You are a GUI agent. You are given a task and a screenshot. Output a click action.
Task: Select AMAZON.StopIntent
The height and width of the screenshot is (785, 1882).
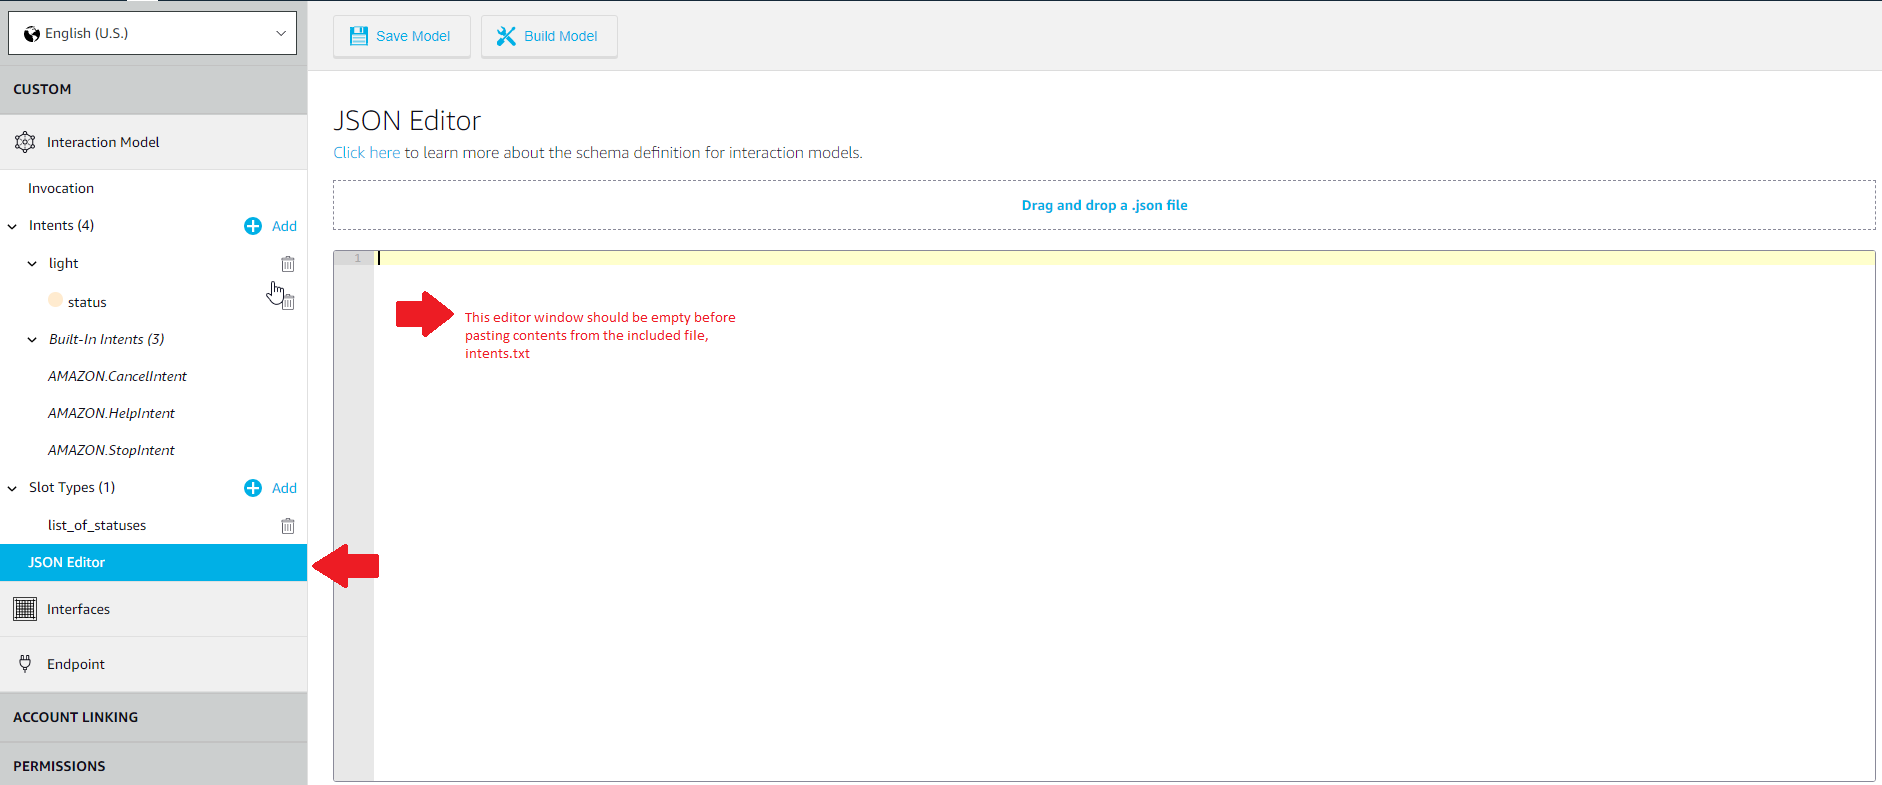click(111, 450)
